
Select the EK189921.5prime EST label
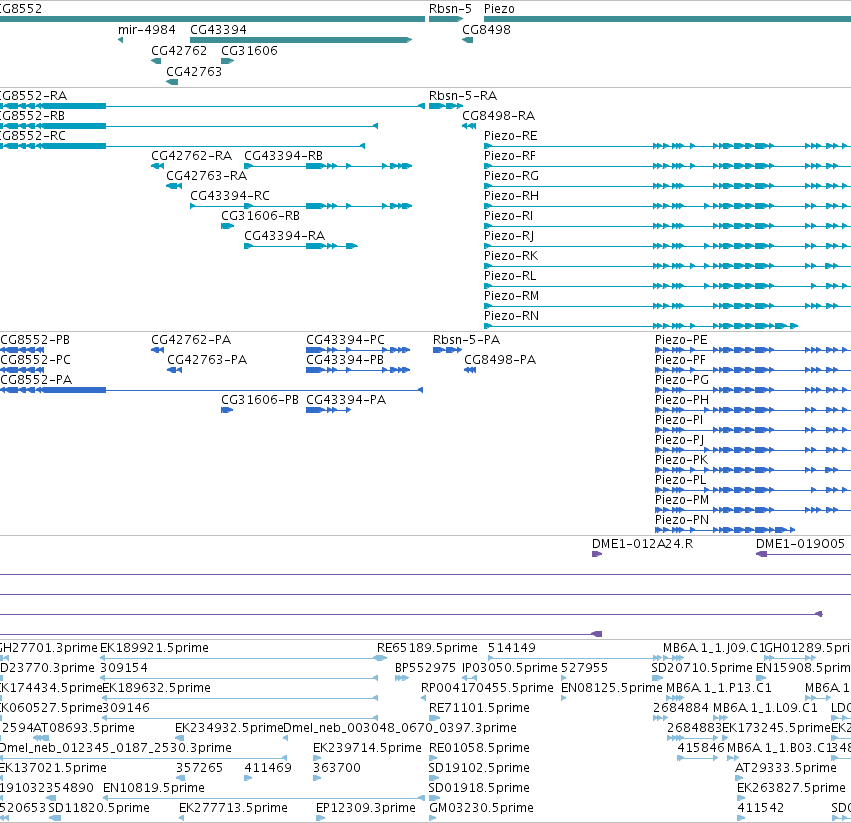[x=154, y=648]
